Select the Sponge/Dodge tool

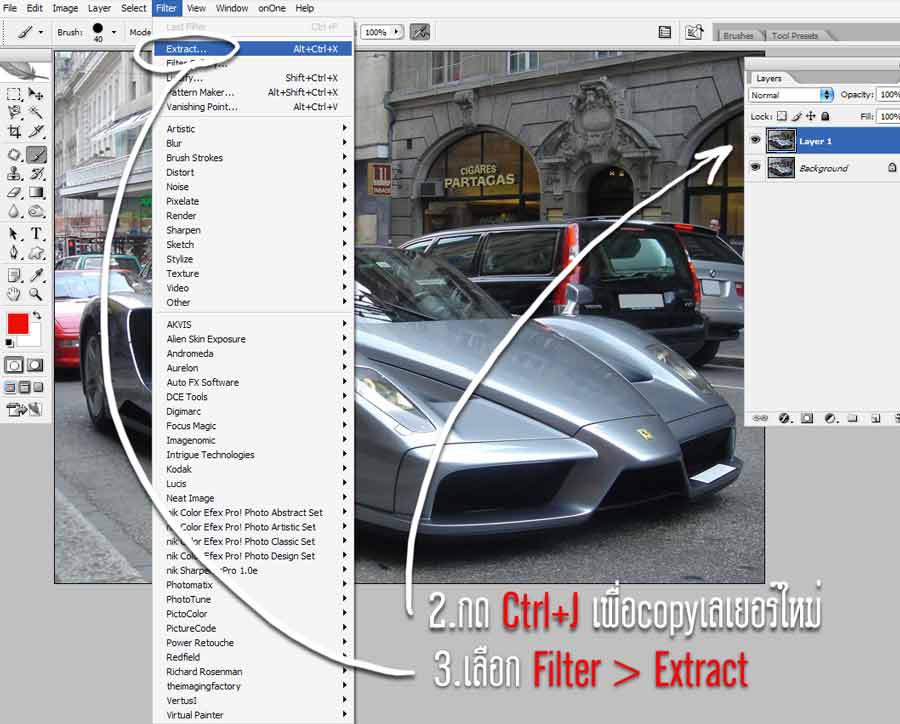(x=36, y=211)
